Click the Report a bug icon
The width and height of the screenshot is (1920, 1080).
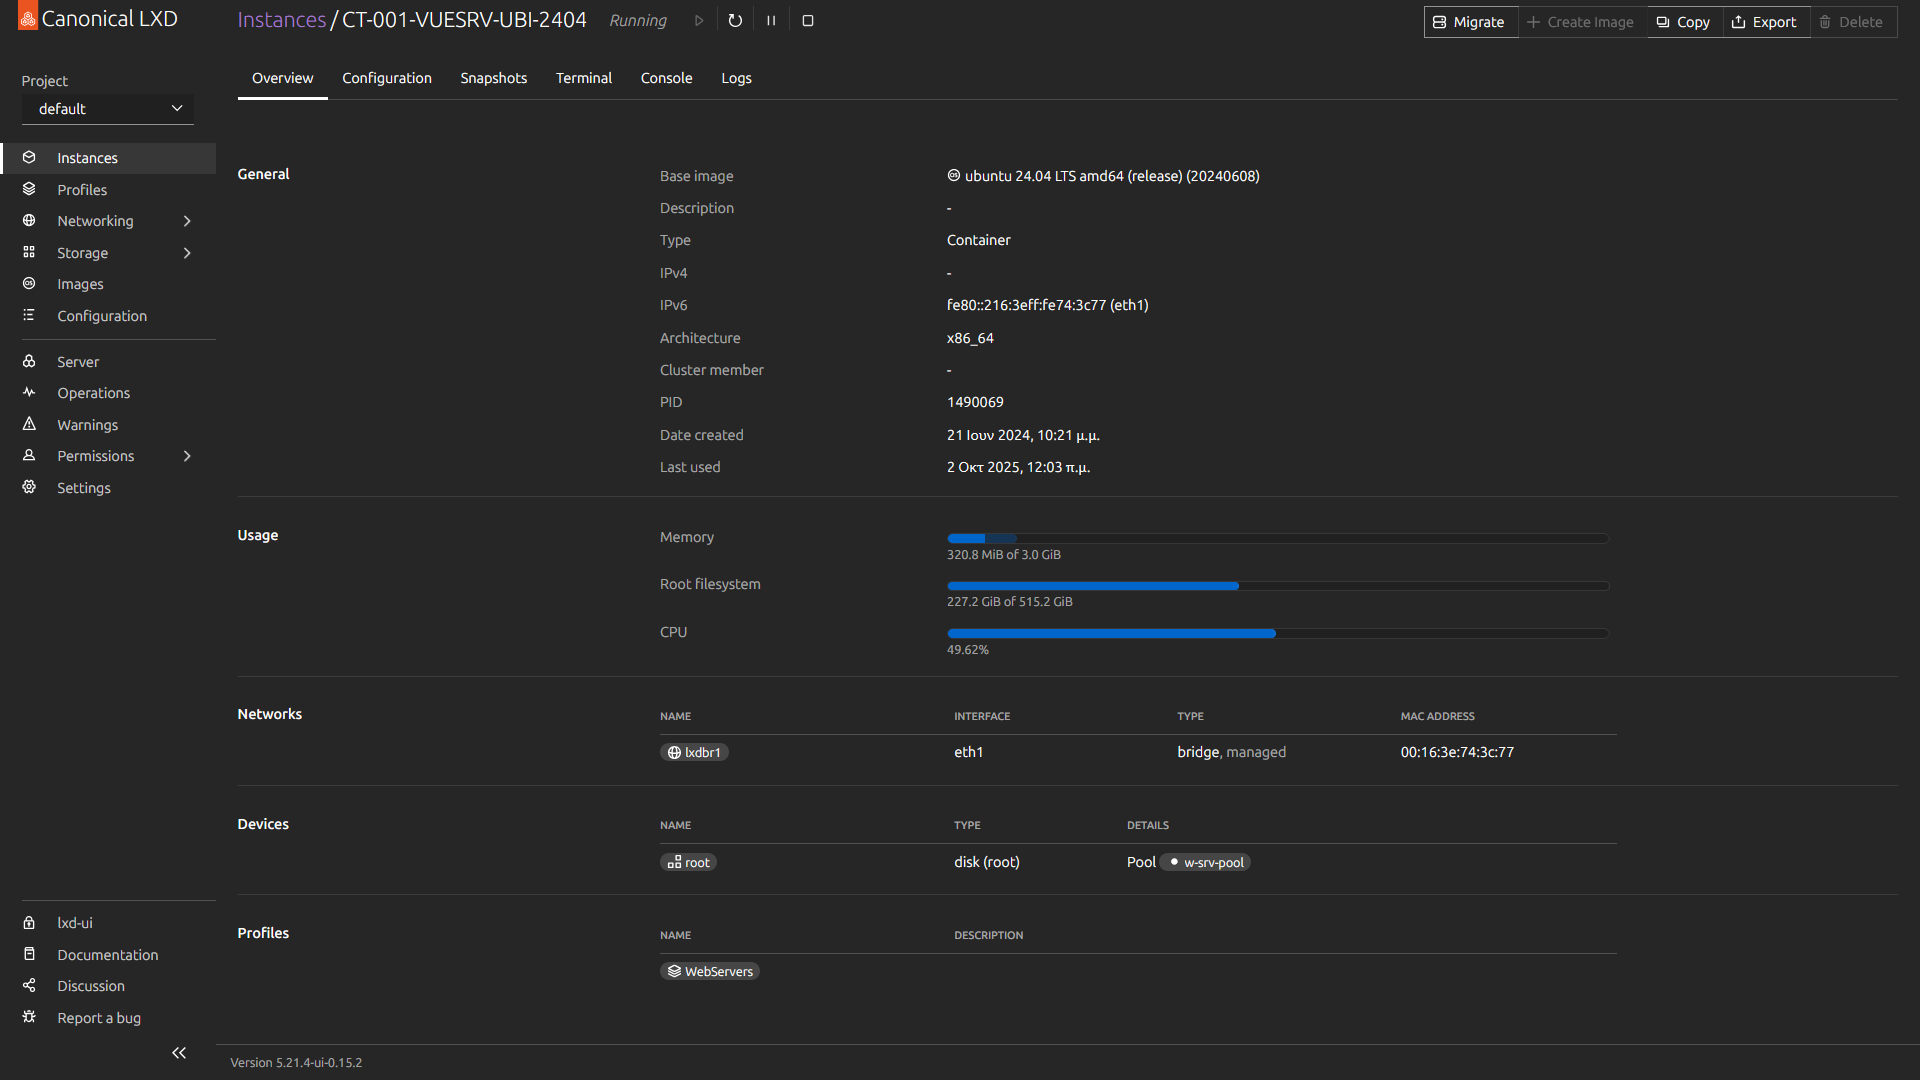29,1018
